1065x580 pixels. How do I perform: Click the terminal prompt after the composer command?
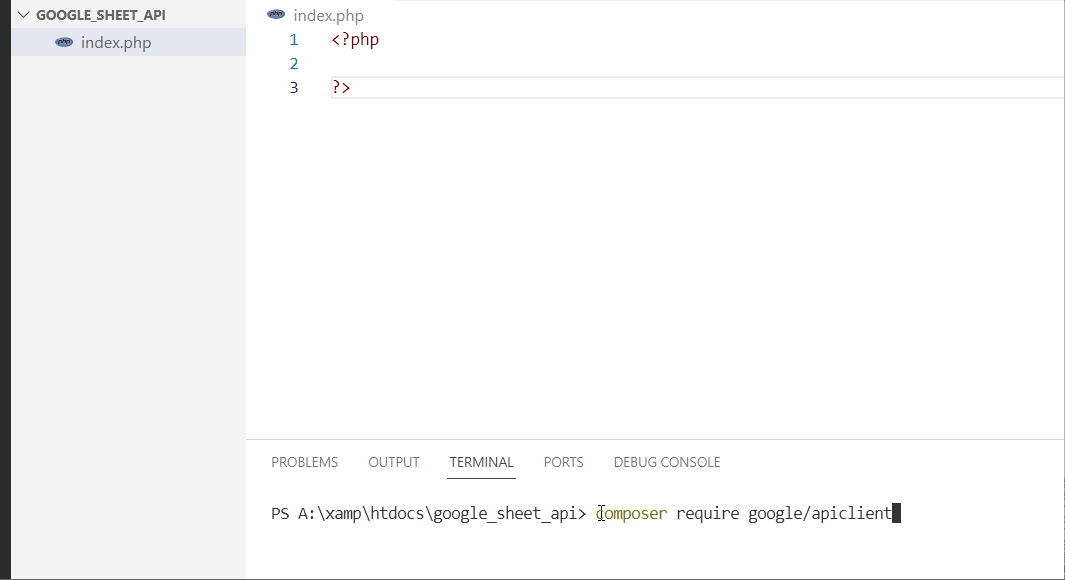click(x=897, y=512)
